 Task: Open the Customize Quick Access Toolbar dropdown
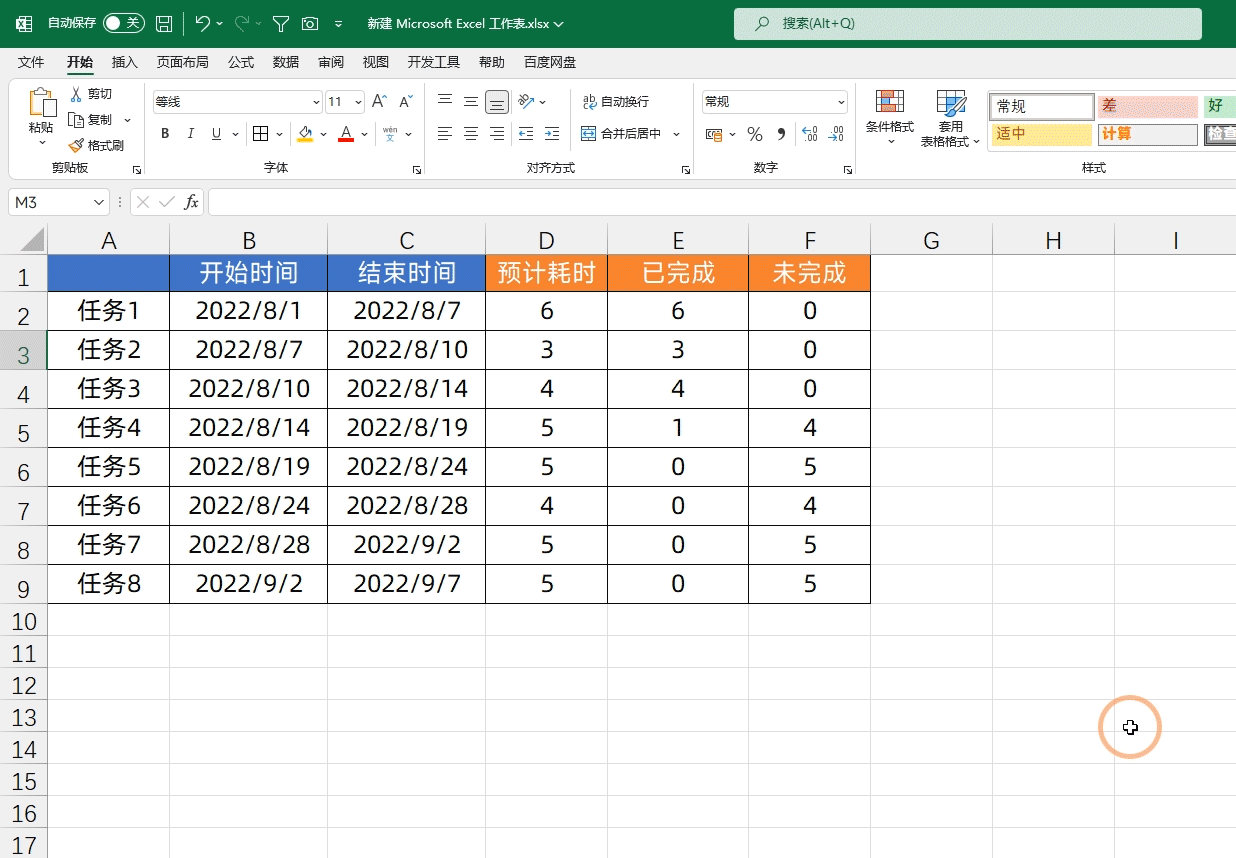(x=338, y=23)
